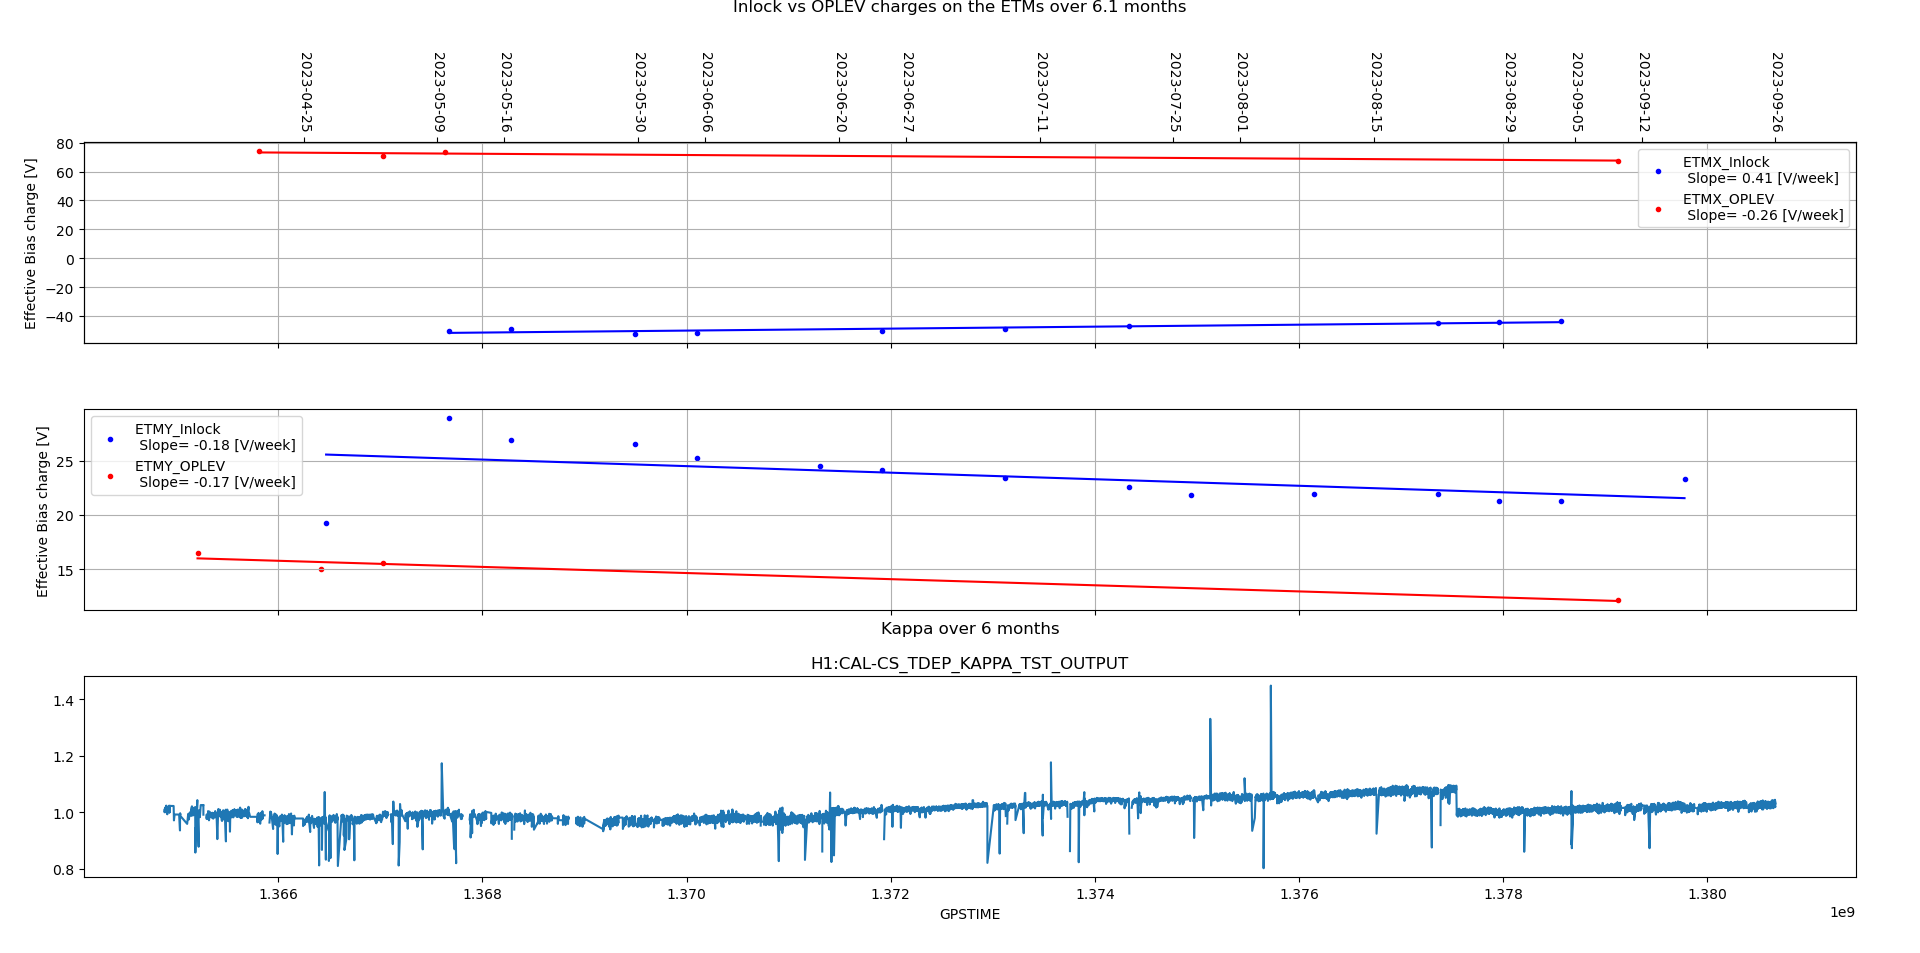Click the blue ETMY_Inlock legend marker
This screenshot has height=953, width=1920.
click(x=110, y=438)
